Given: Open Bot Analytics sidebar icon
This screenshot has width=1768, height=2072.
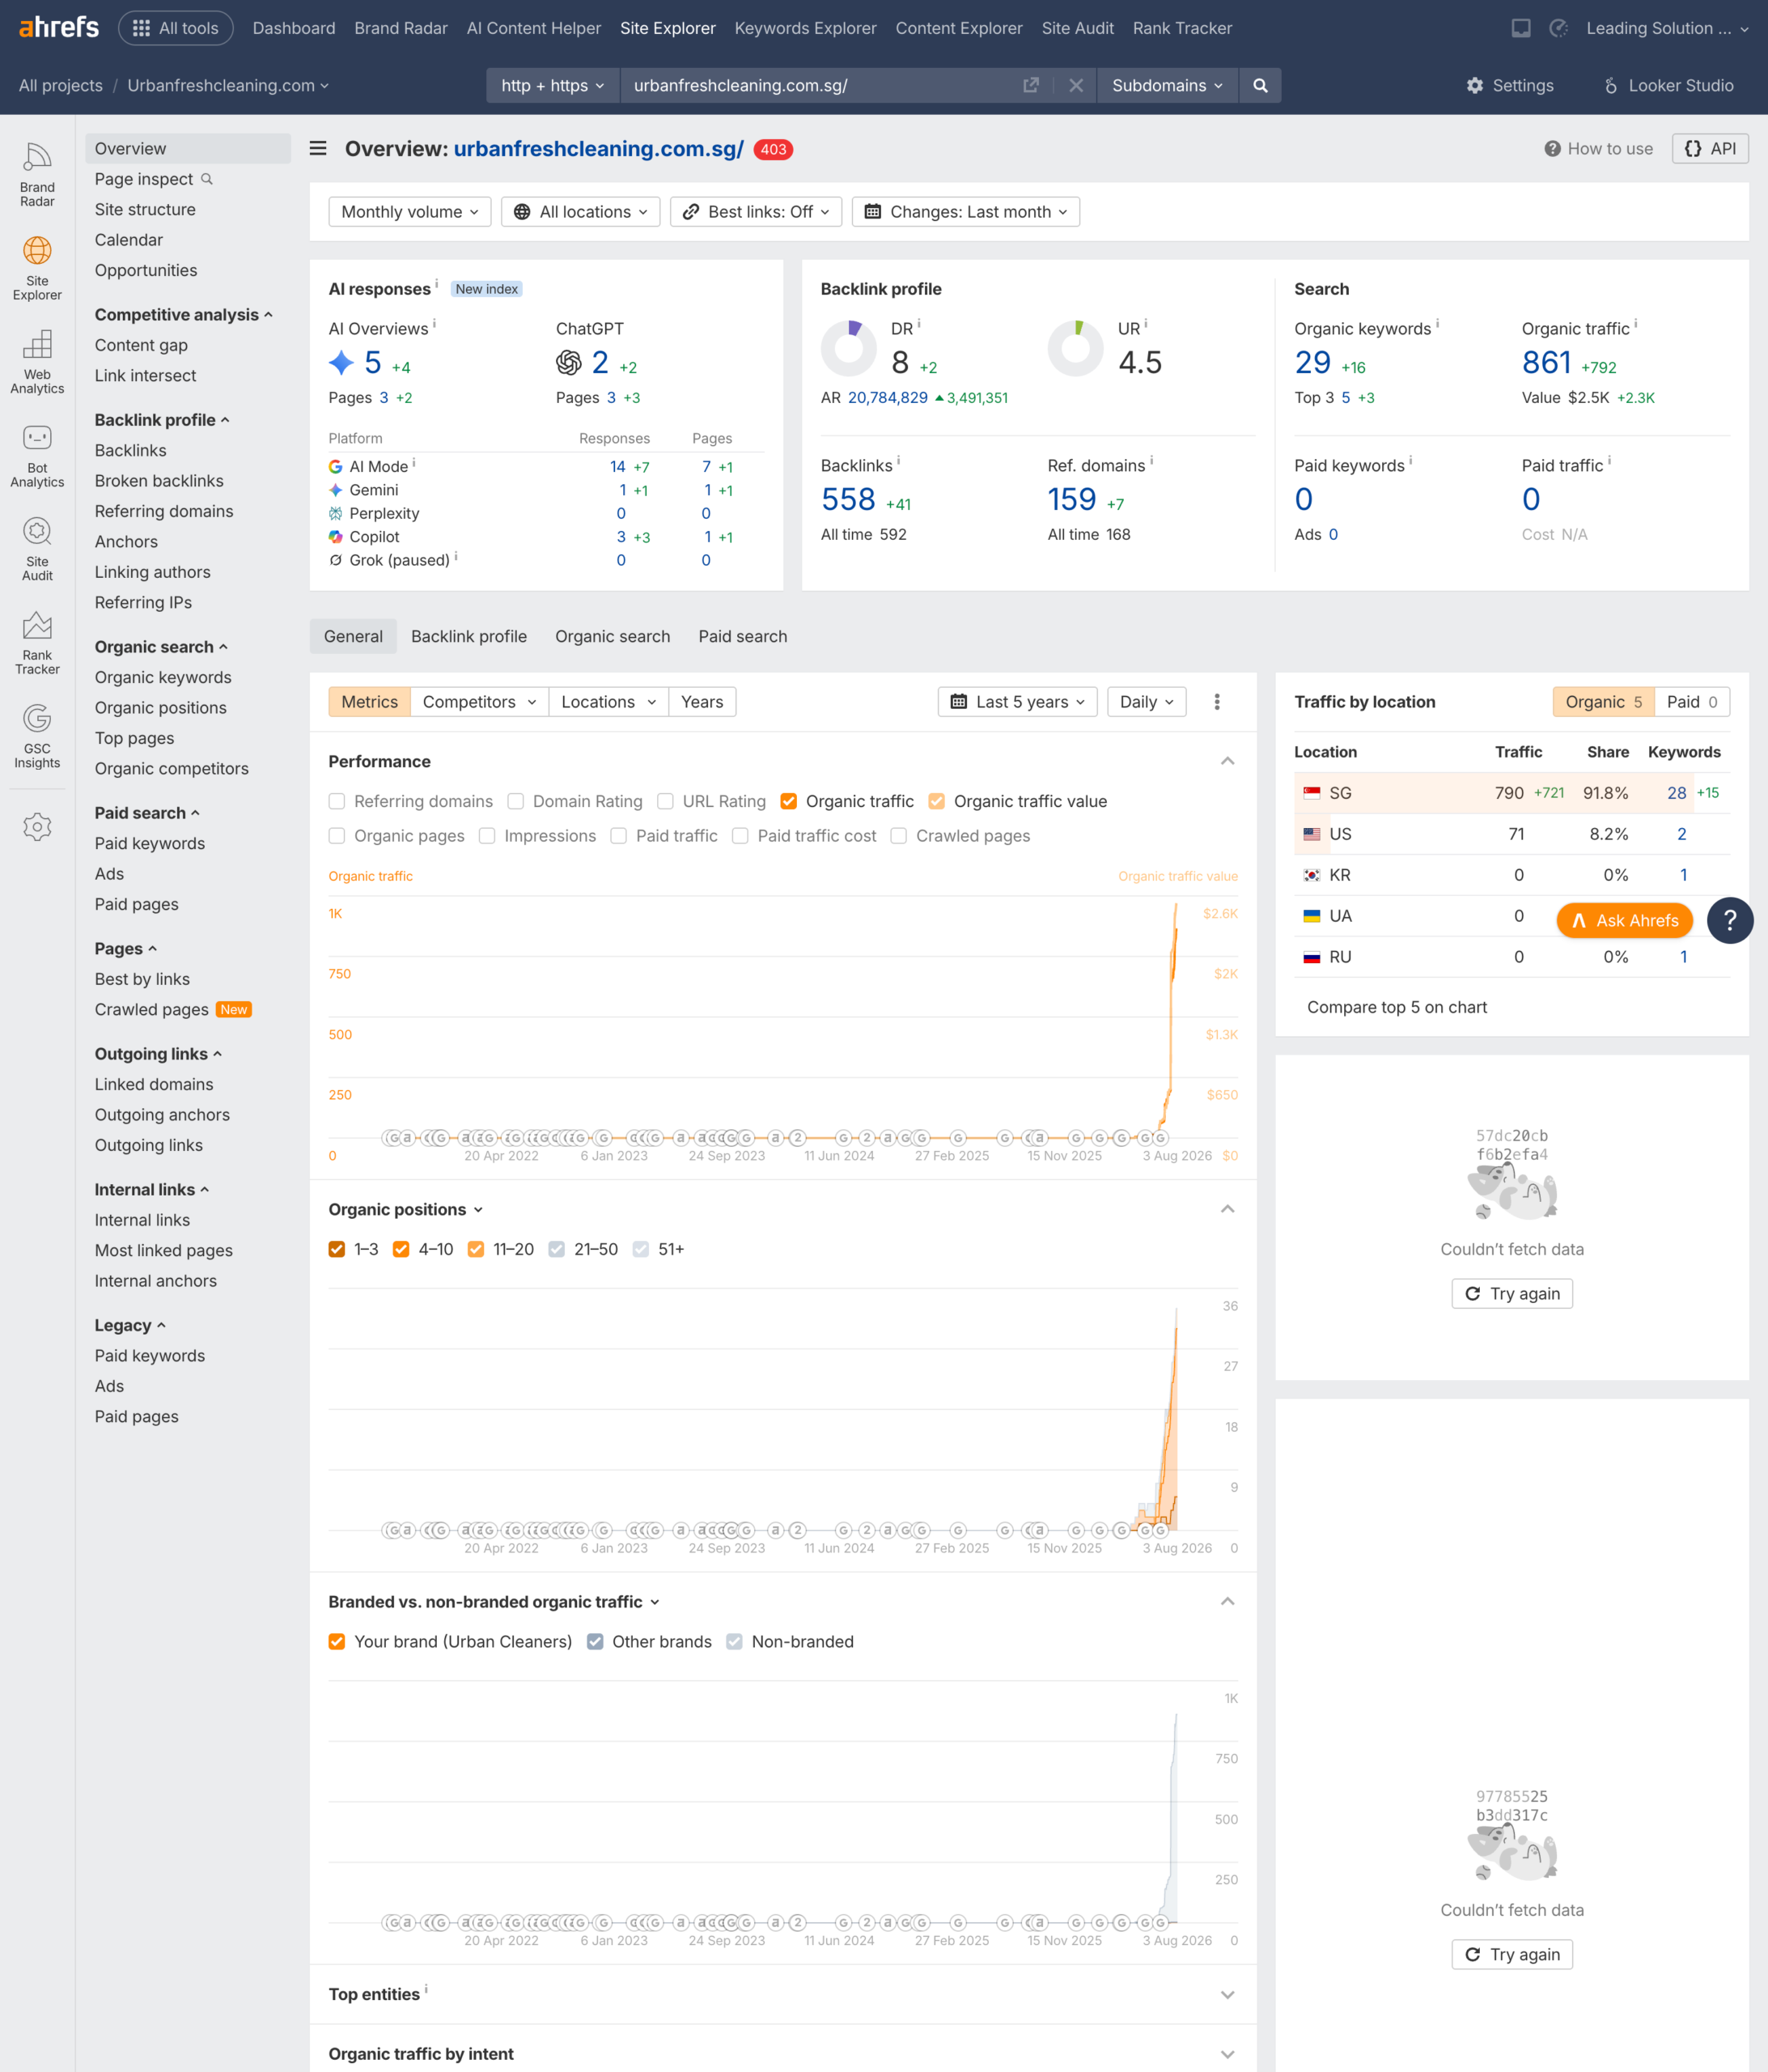Looking at the screenshot, I should click(37, 456).
